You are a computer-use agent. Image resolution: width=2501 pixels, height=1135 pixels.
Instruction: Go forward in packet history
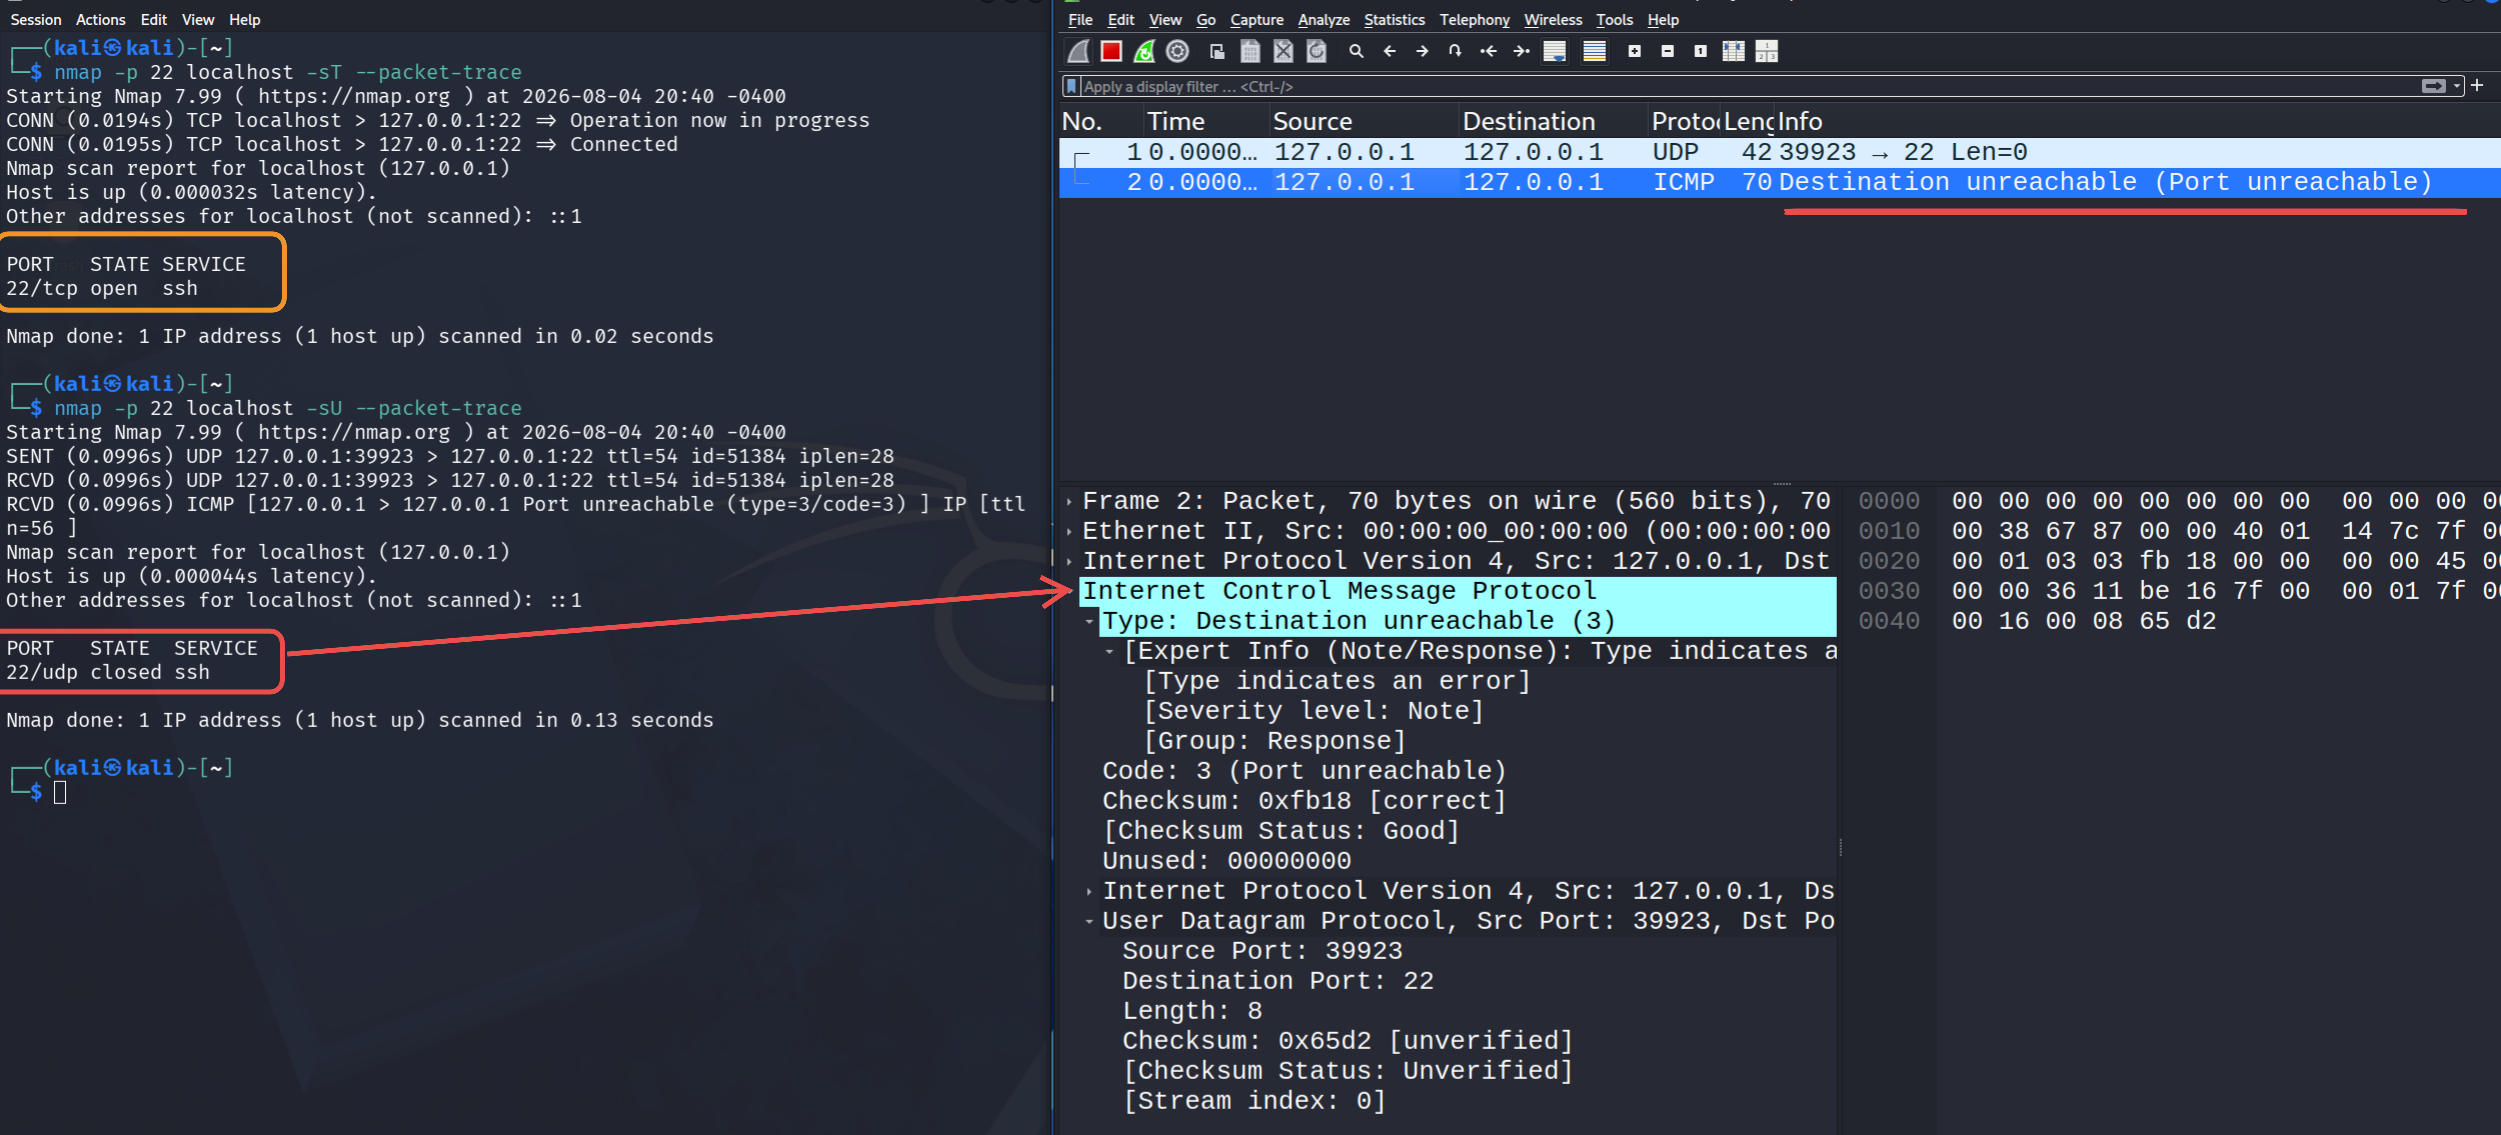pos(1422,51)
